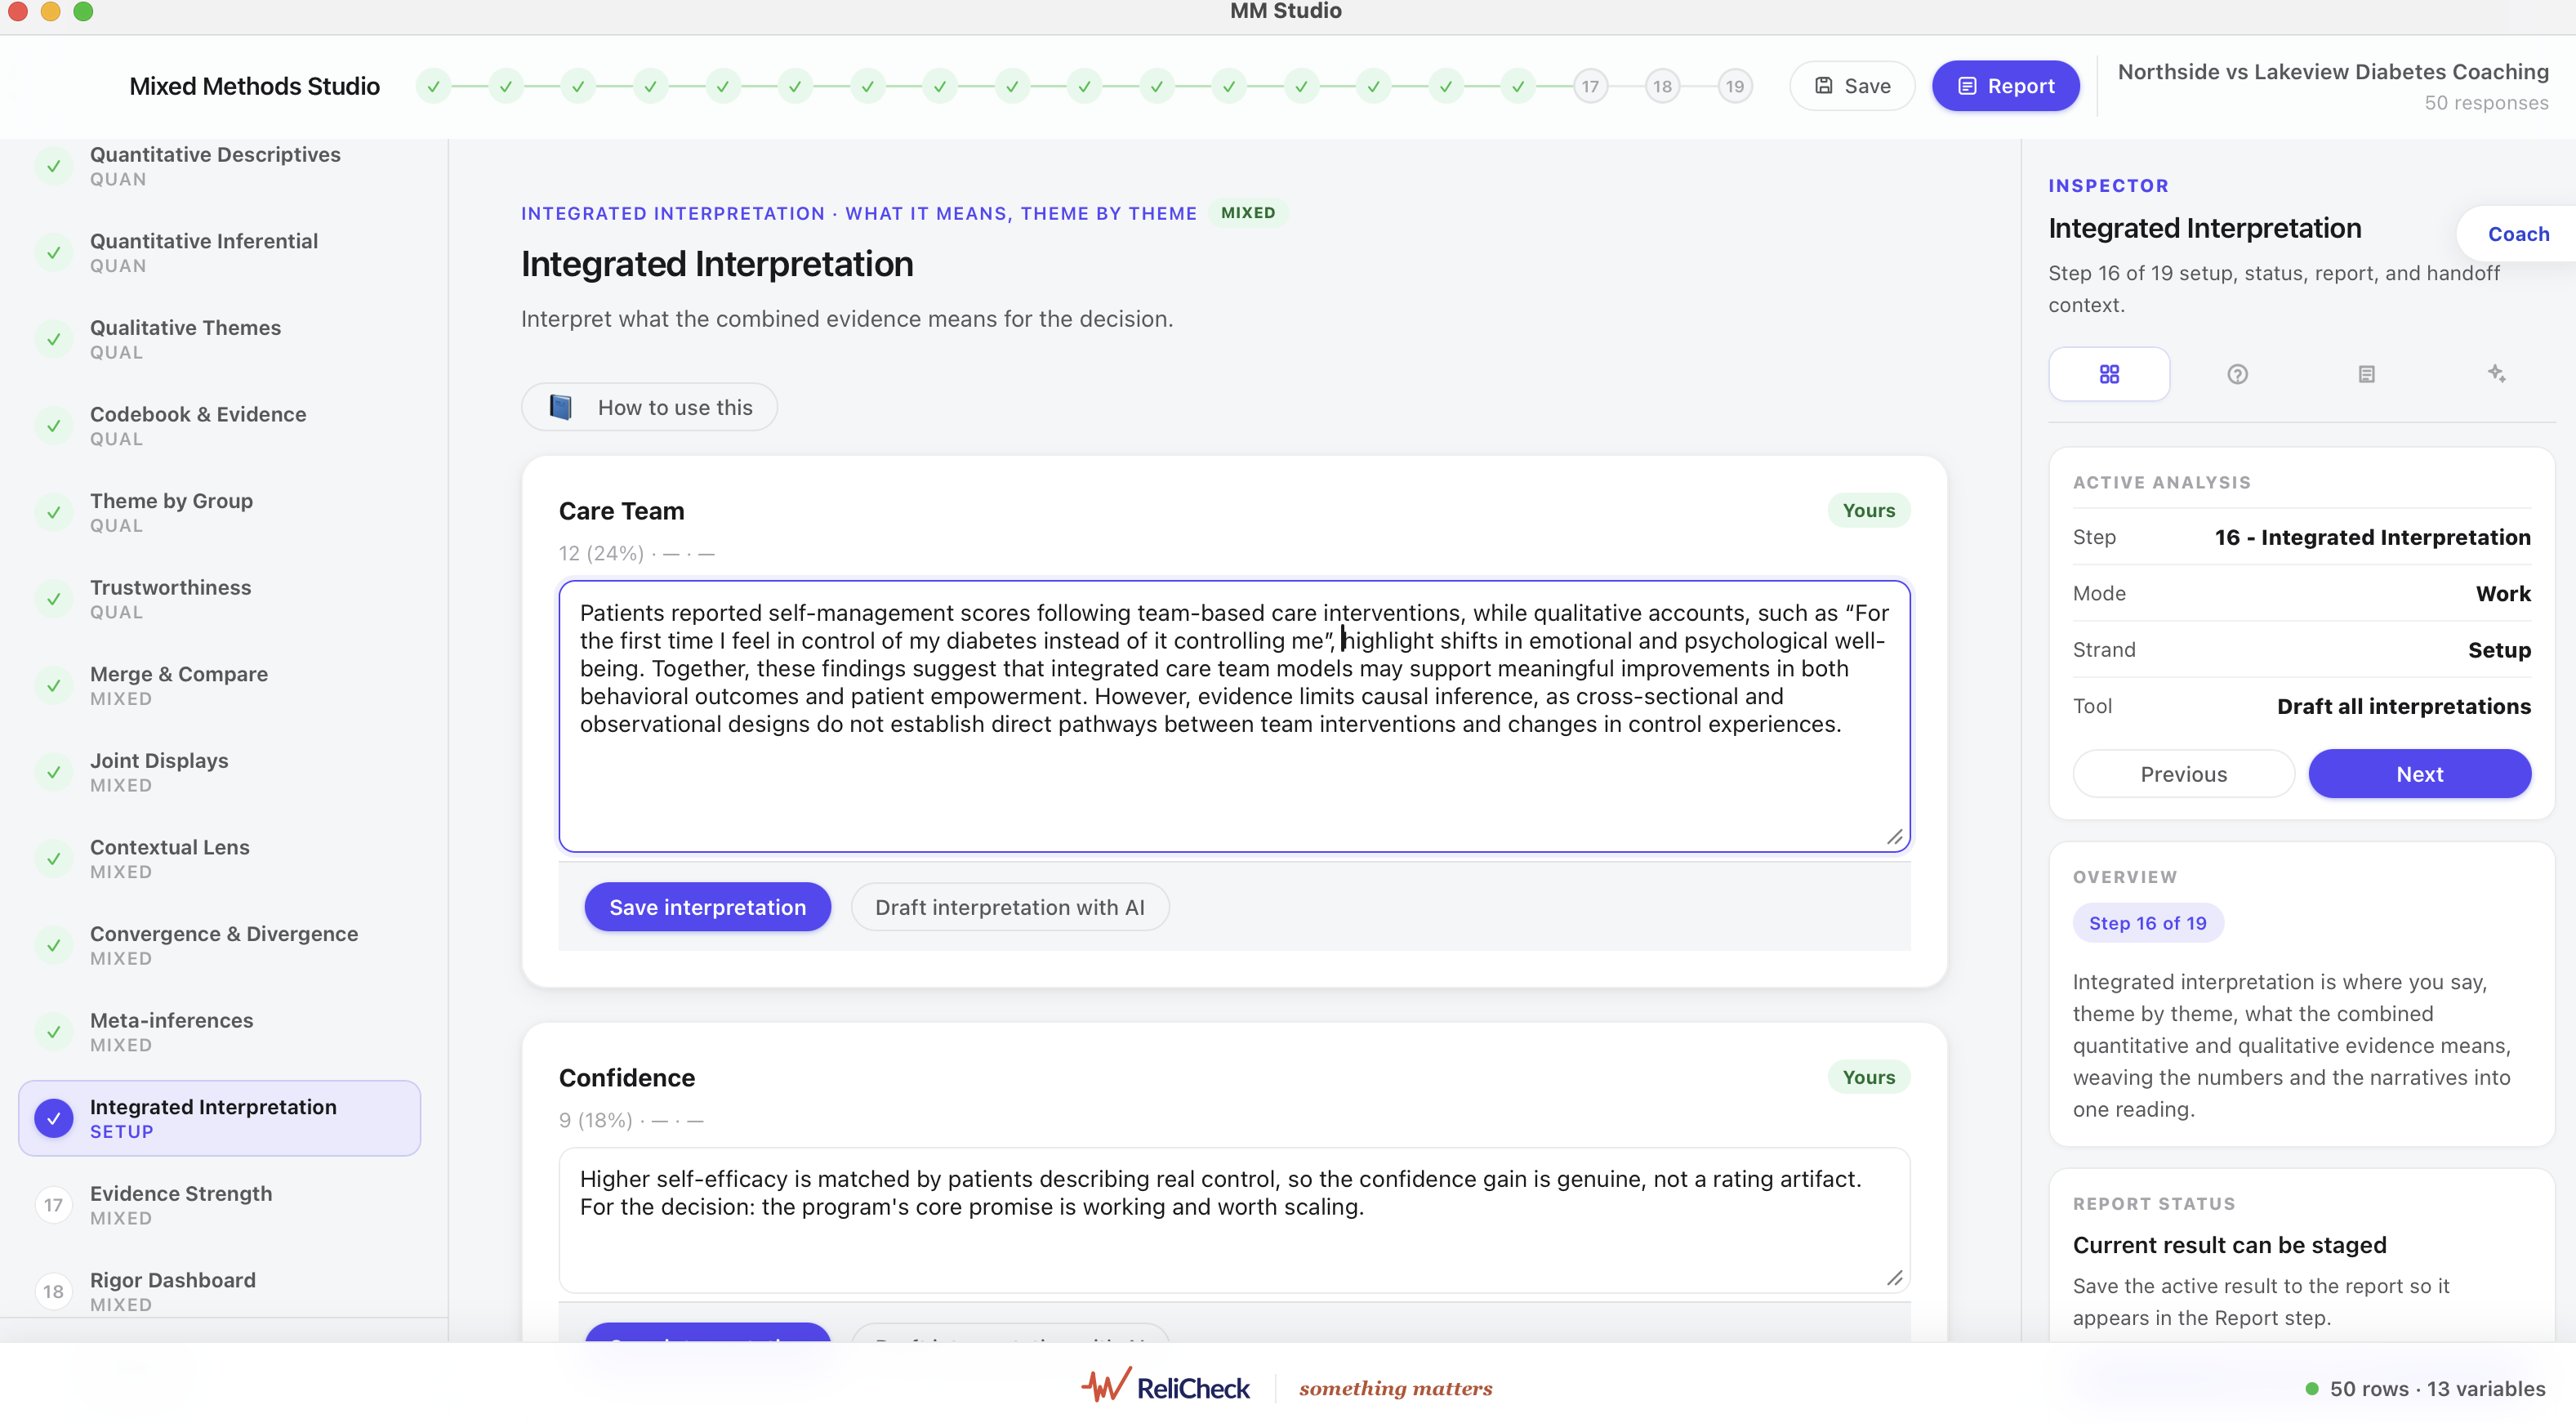The height and width of the screenshot is (1423, 2576).
Task: Click the checkmark icon next to Convergence & Divergence
Action: 54,945
